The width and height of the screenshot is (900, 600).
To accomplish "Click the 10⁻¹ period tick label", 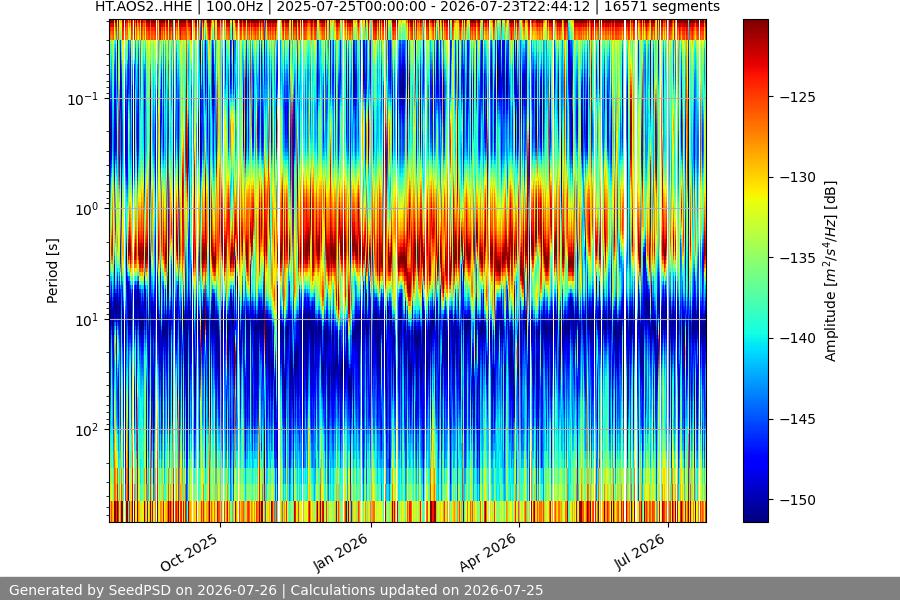I will point(83,99).
